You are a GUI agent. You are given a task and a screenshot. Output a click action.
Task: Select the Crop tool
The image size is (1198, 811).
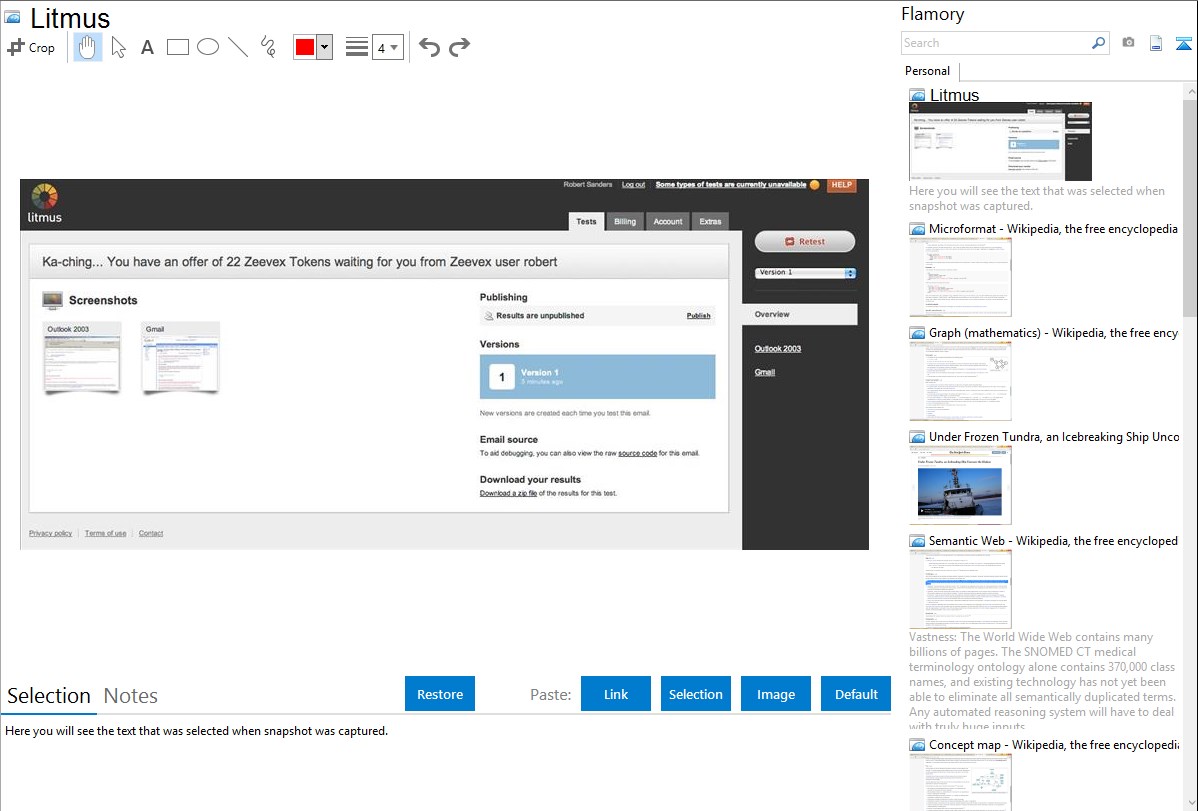click(31, 47)
